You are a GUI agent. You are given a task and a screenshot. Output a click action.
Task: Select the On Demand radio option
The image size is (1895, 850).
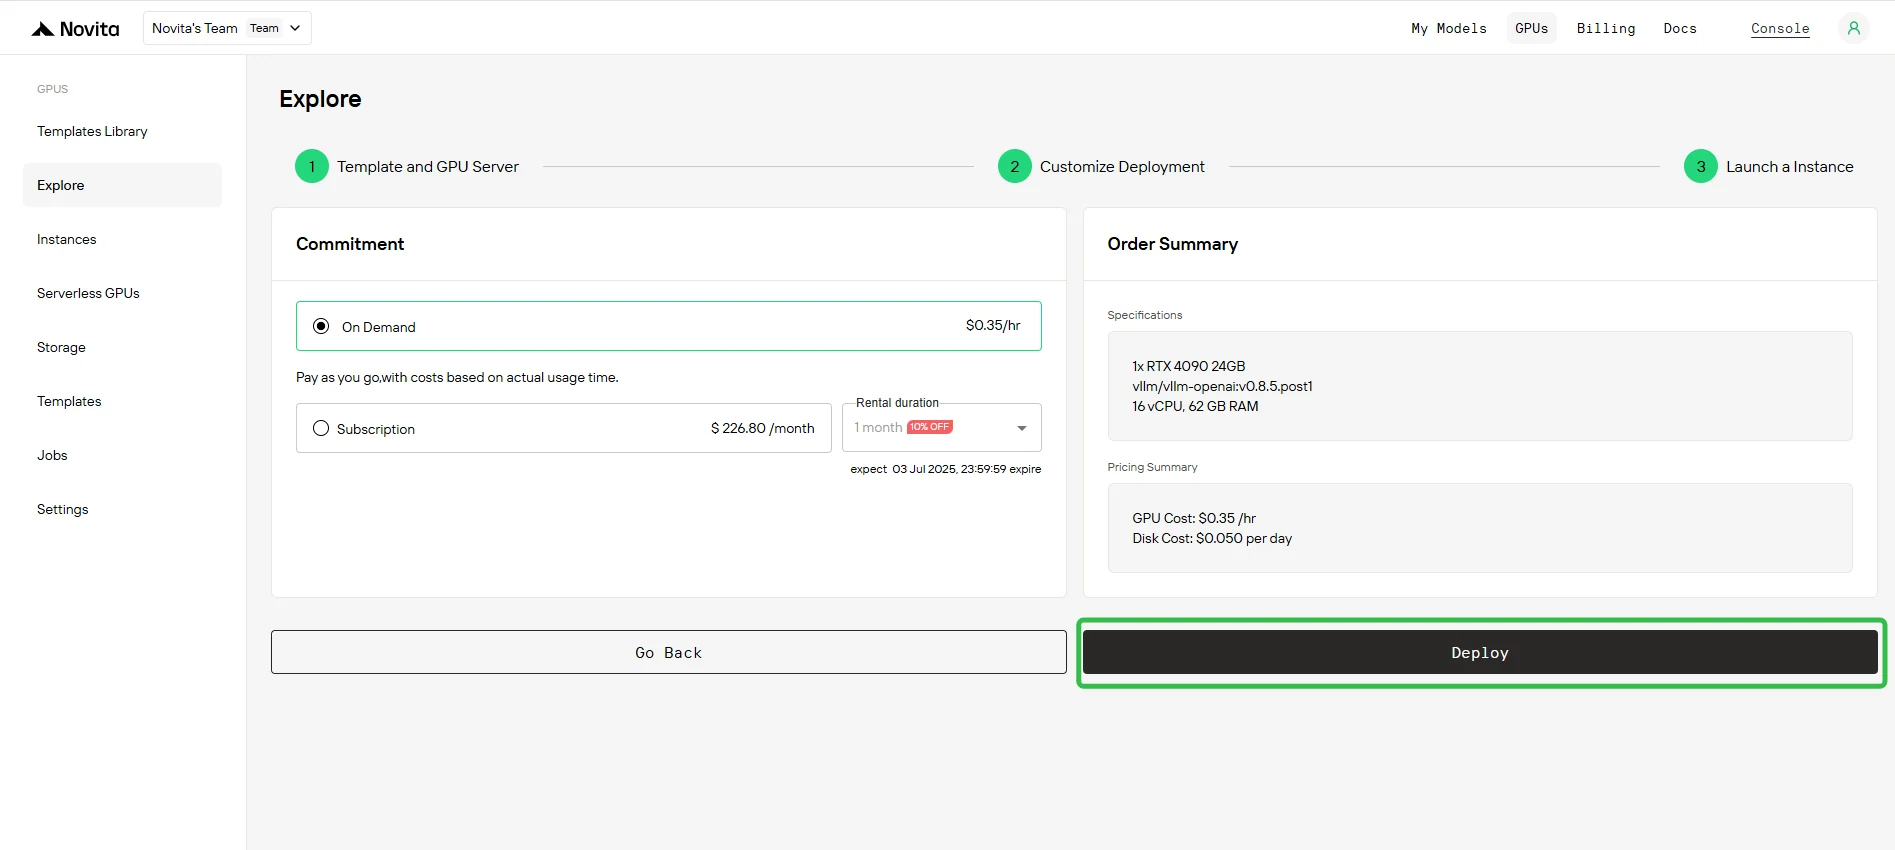[321, 326]
